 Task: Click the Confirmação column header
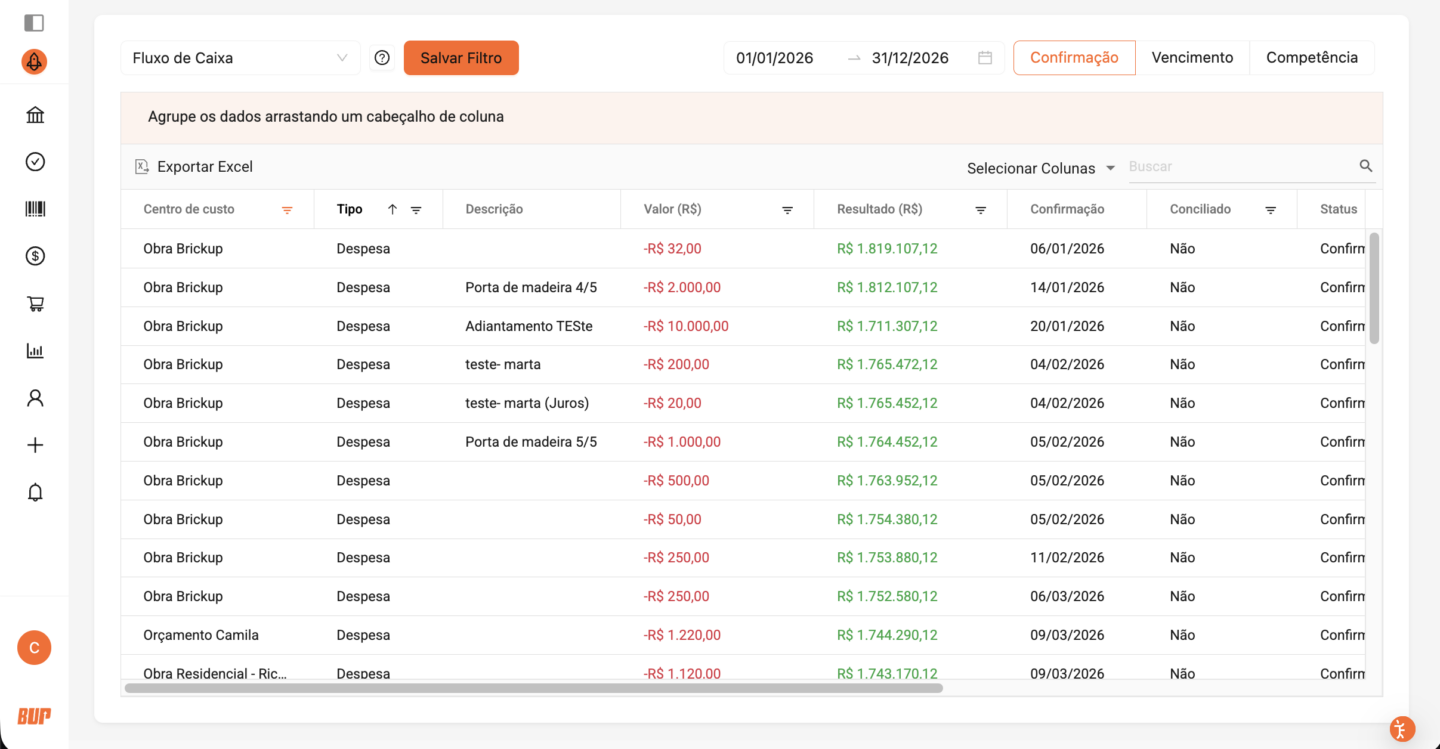1067,210
